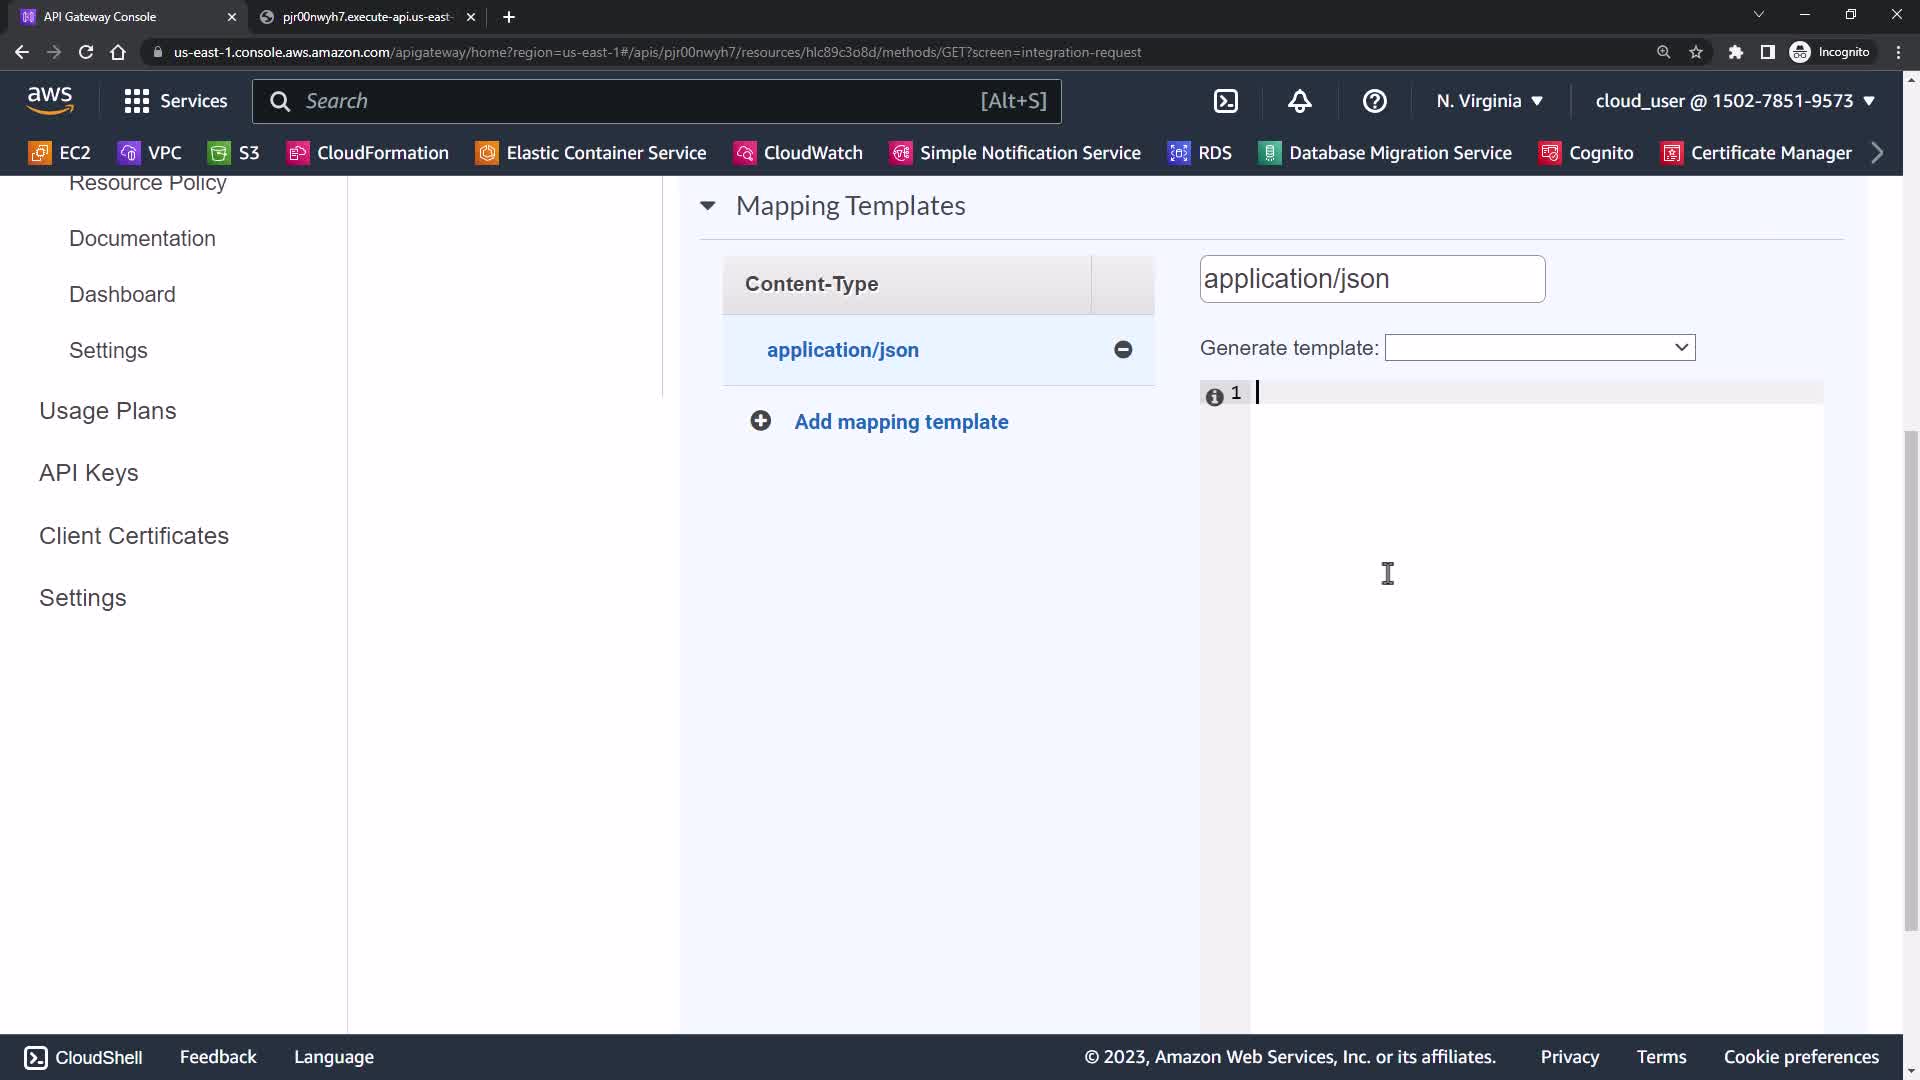1920x1080 pixels.
Task: Open the S3 favorites shortcut
Action: click(x=234, y=153)
